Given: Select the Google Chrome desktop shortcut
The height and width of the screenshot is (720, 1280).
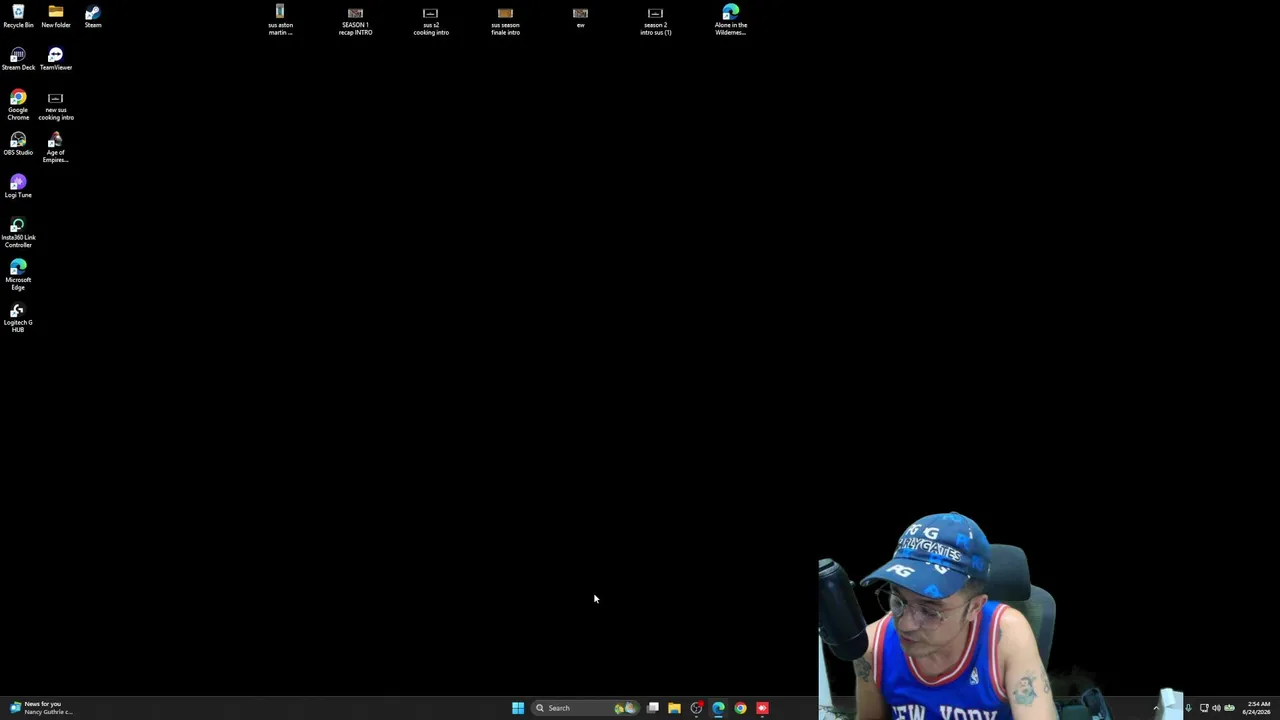Looking at the screenshot, I should (18, 105).
